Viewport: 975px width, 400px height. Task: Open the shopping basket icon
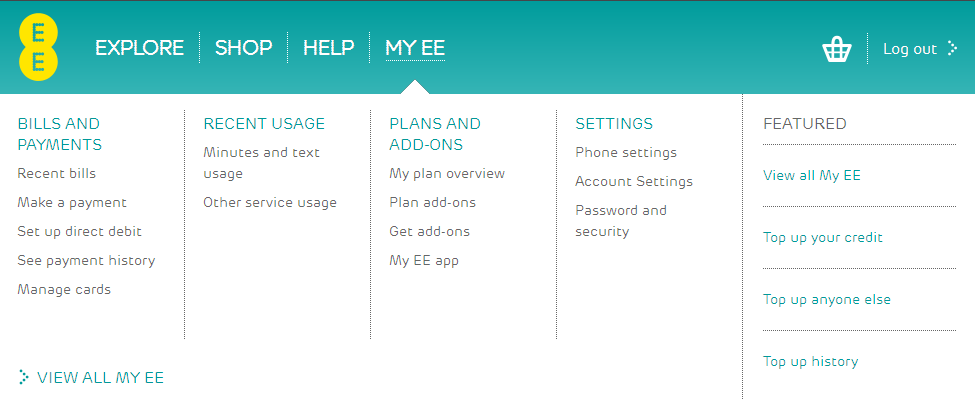(x=836, y=49)
